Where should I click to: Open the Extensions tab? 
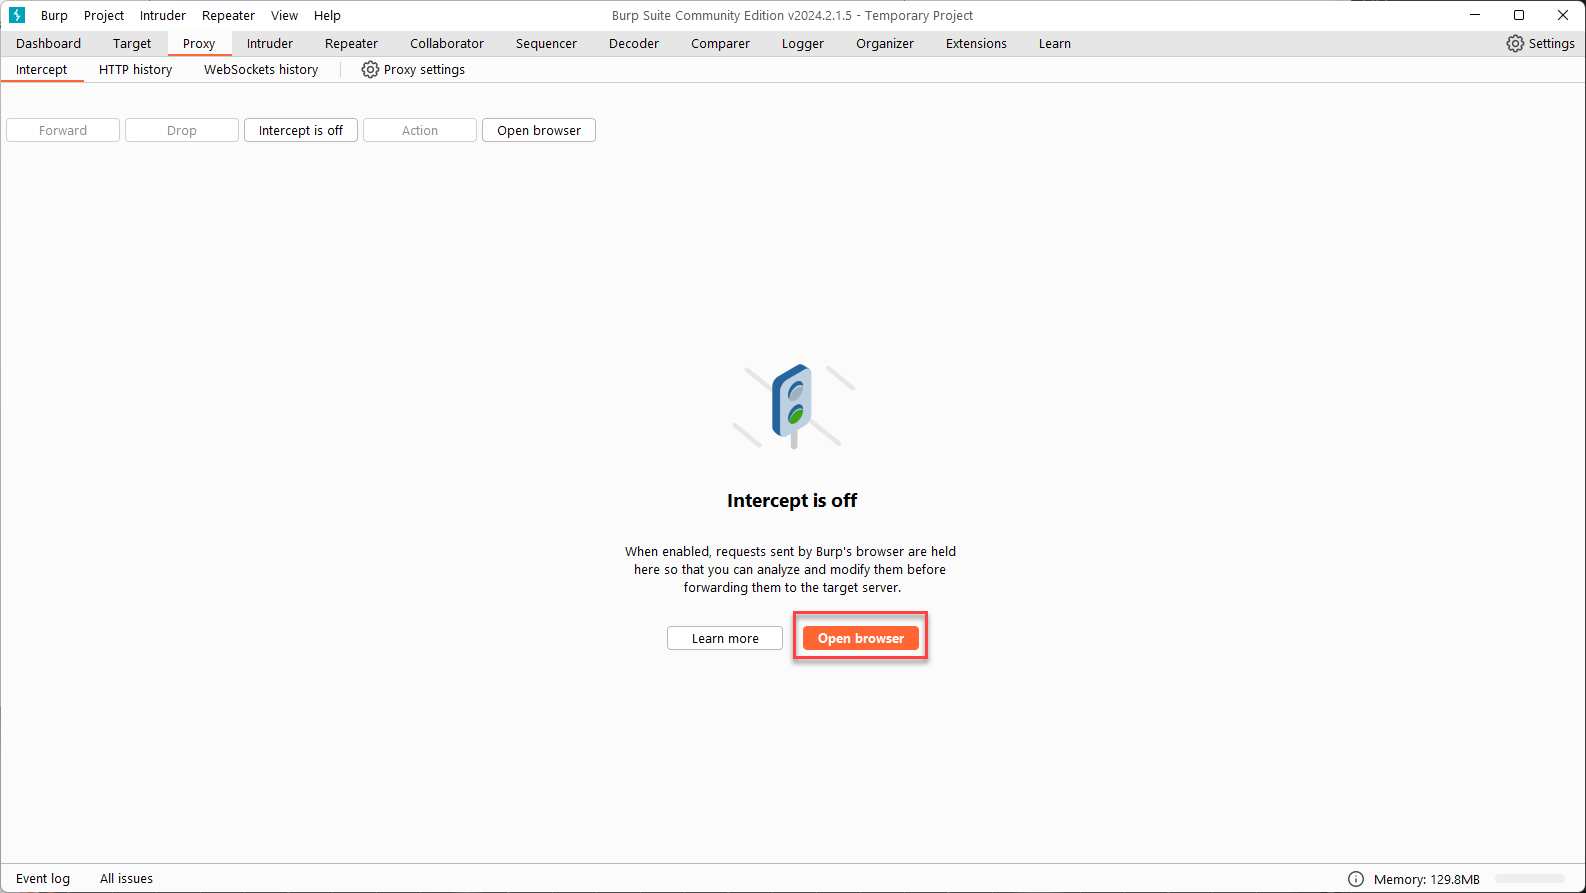tap(976, 43)
